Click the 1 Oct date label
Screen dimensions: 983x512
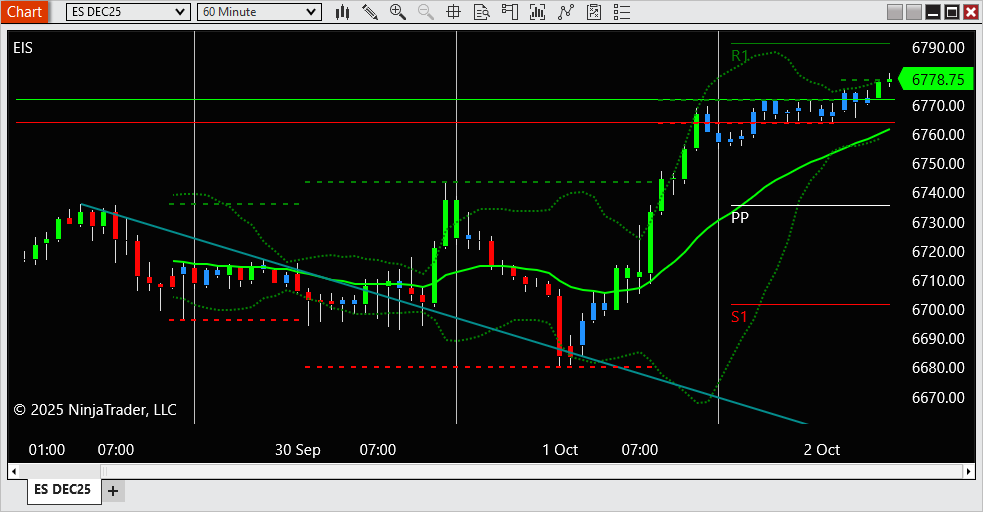(x=560, y=450)
